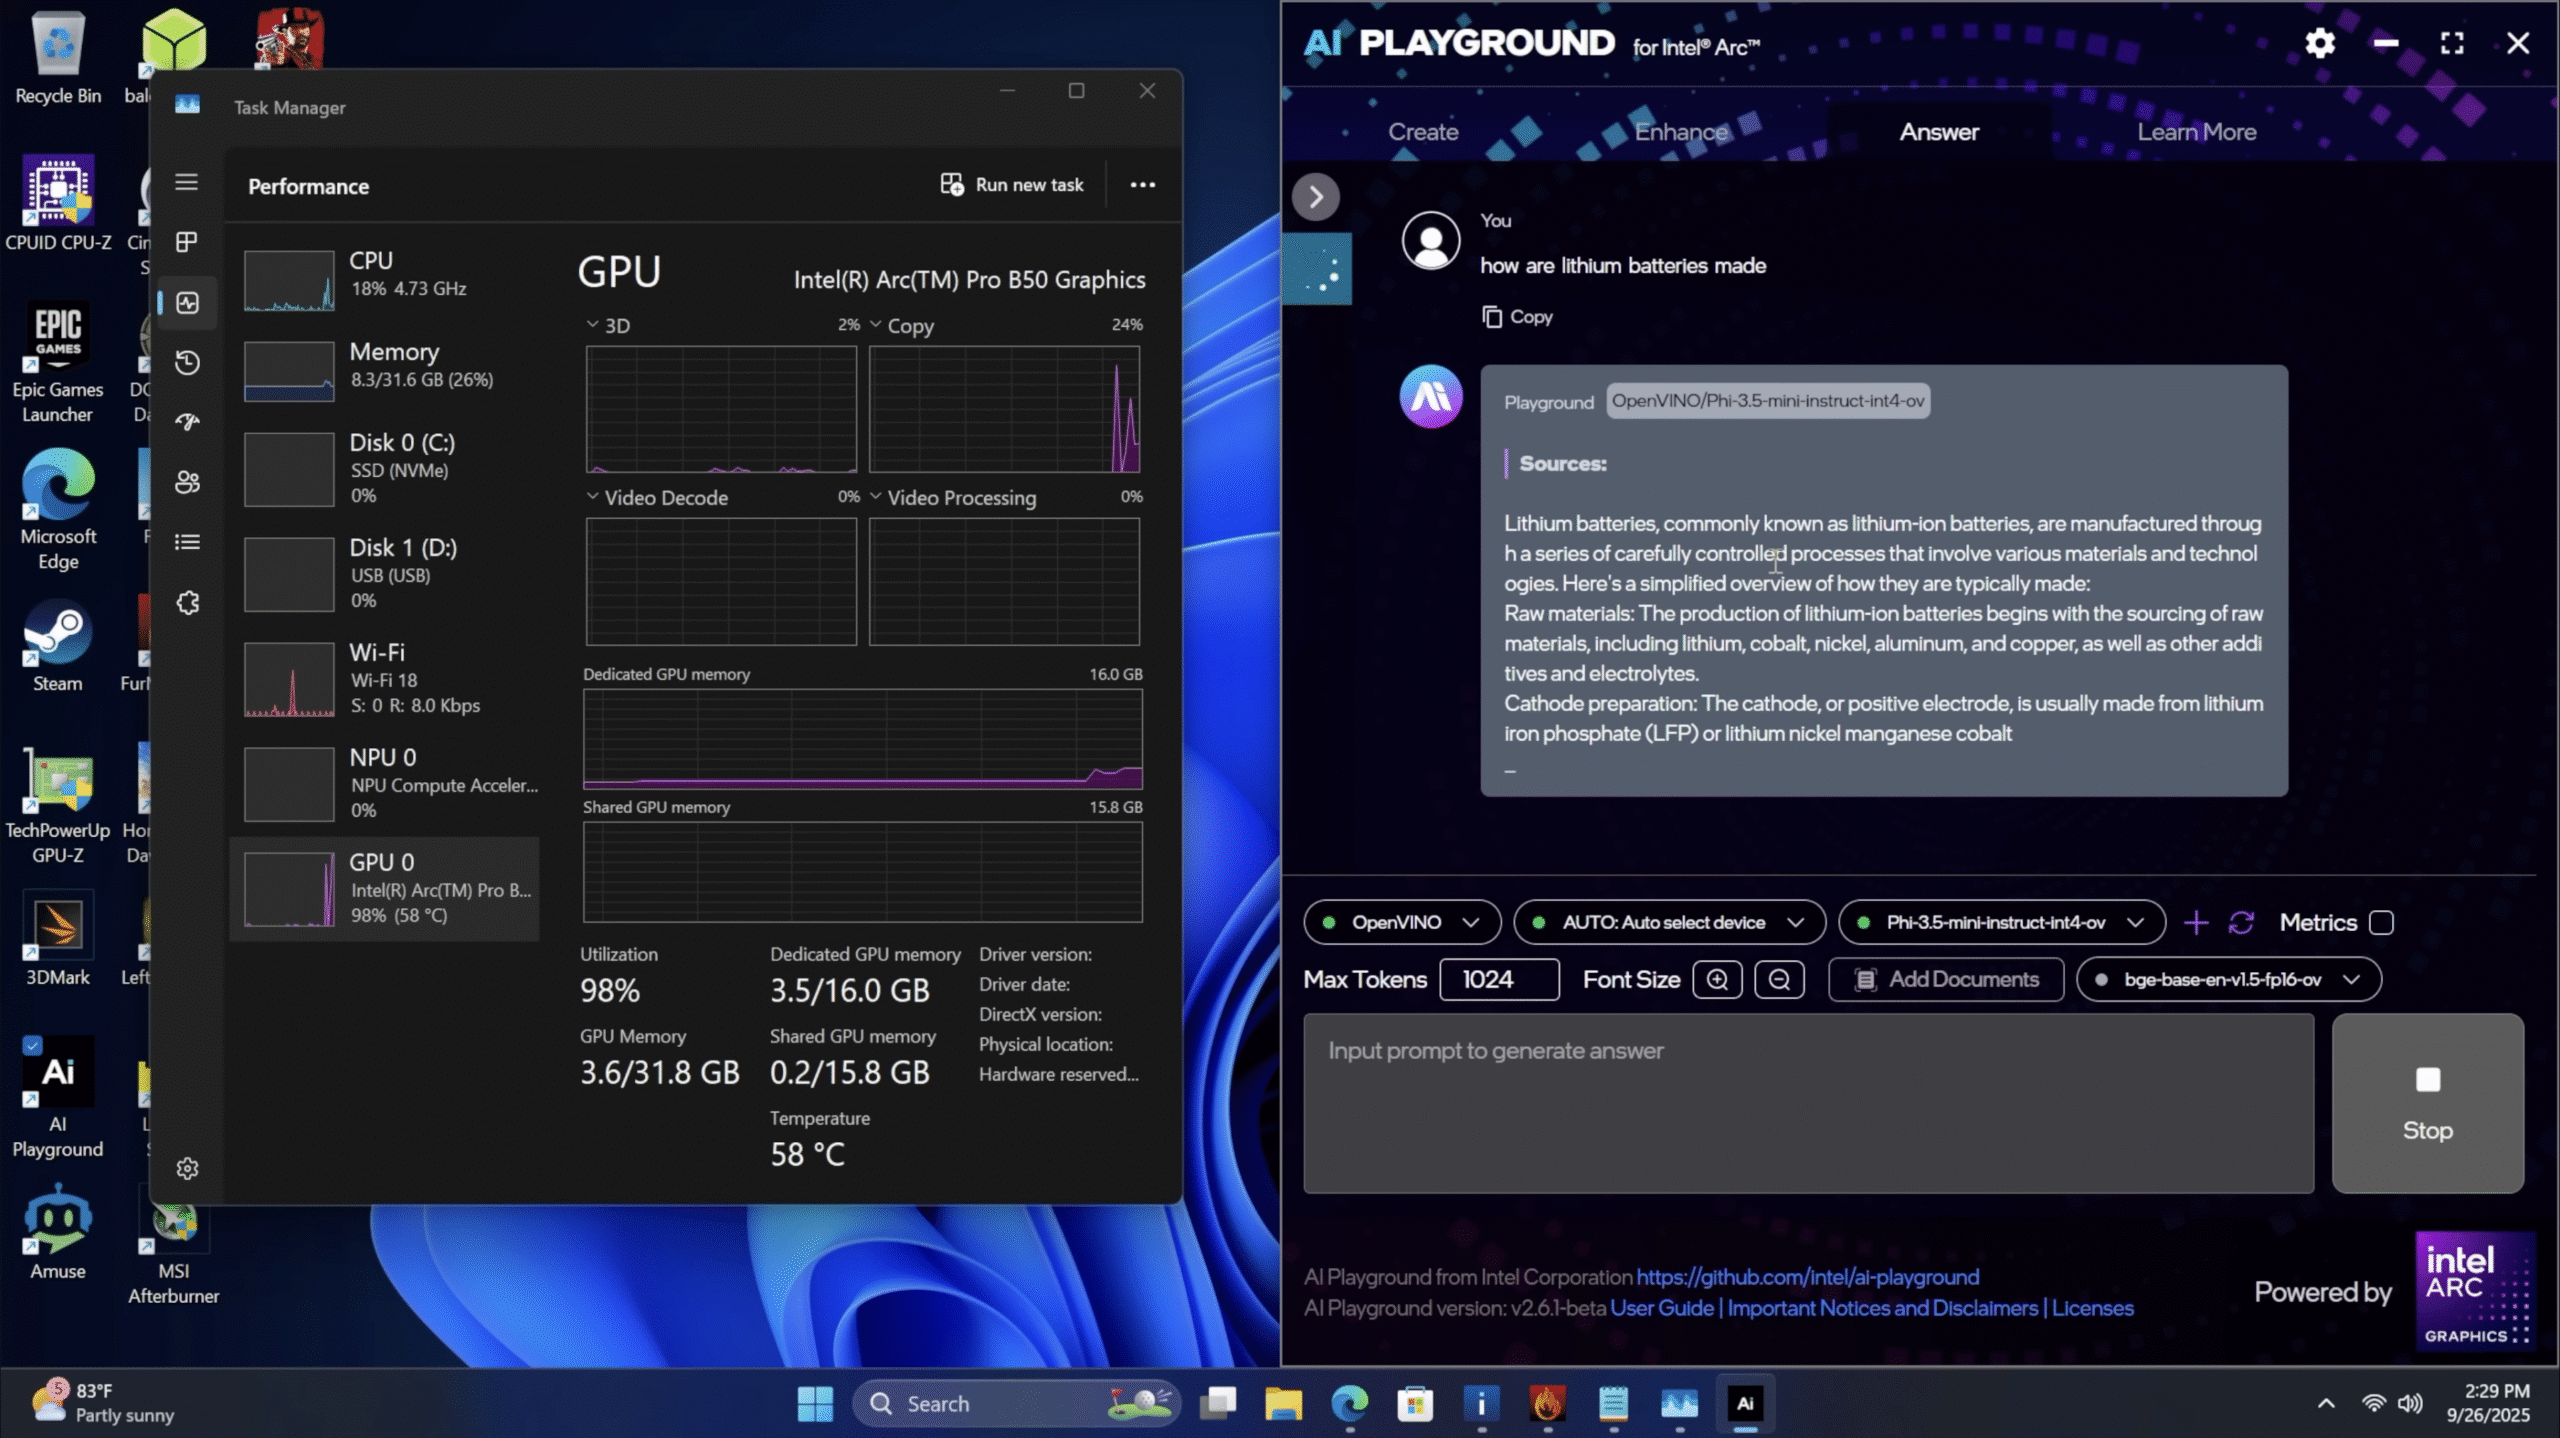
Task: Refresh model list icon beside Metrics
Action: [x=2241, y=922]
